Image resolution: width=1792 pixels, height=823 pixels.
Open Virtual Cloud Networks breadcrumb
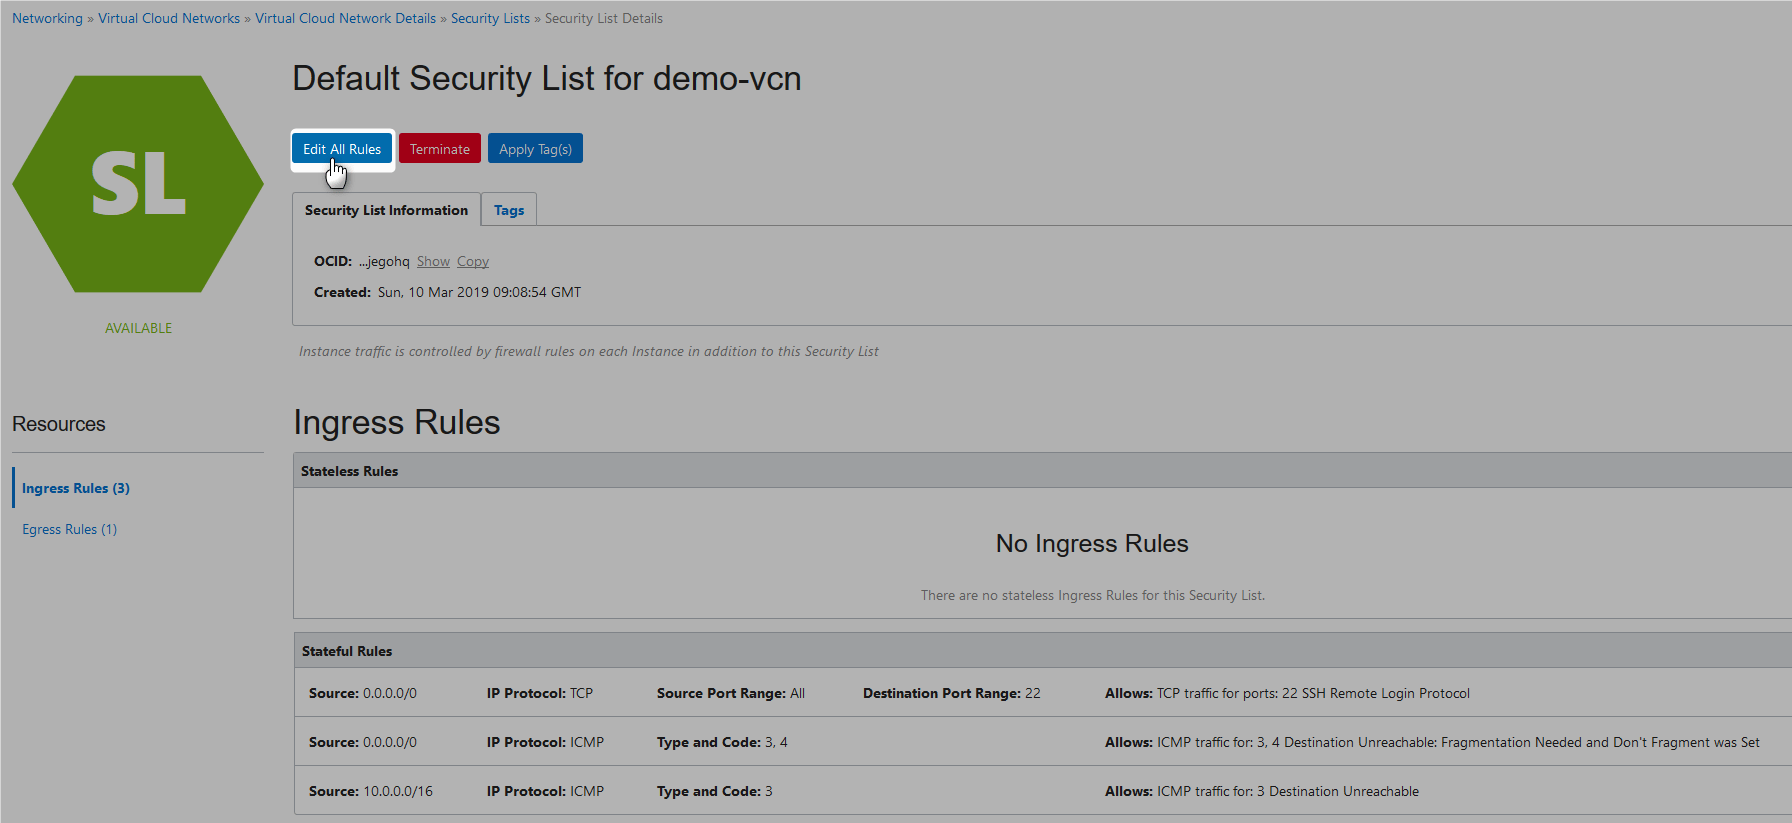[169, 19]
